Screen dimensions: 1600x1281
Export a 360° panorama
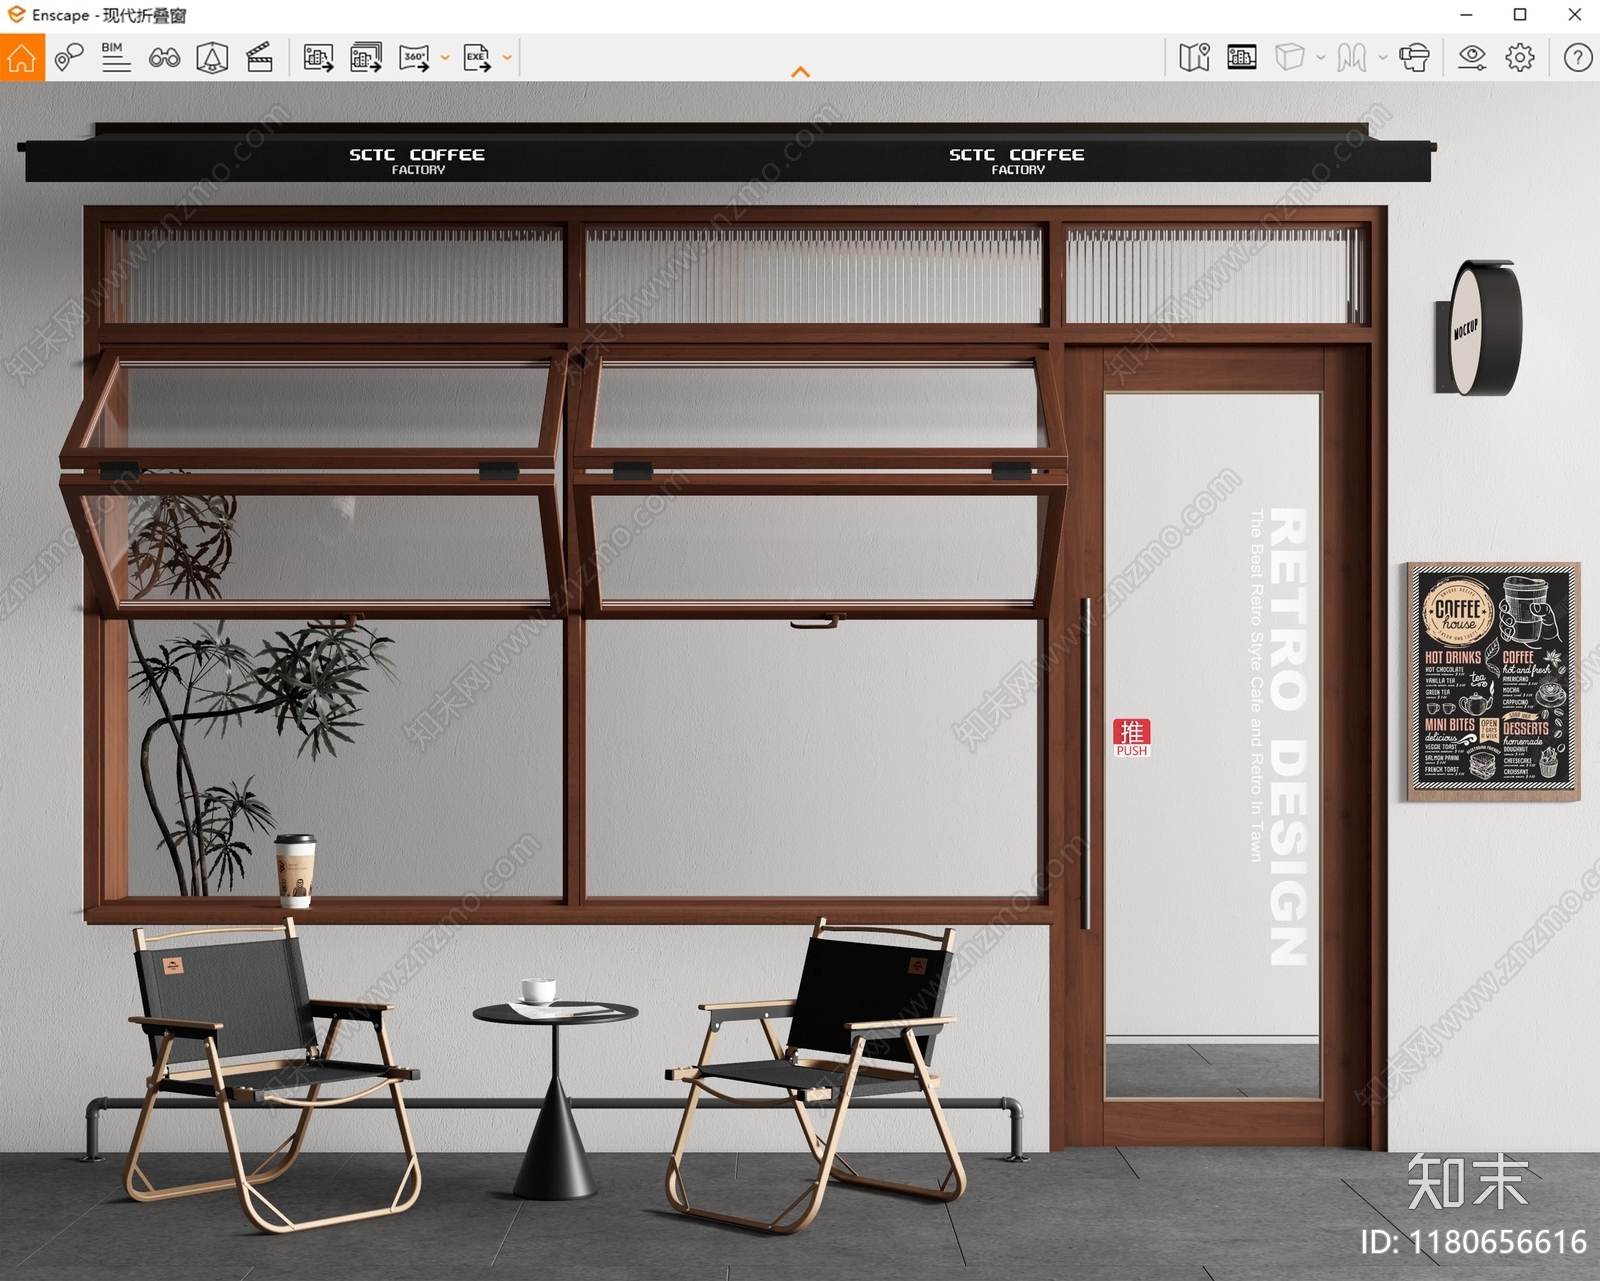pyautogui.click(x=414, y=58)
